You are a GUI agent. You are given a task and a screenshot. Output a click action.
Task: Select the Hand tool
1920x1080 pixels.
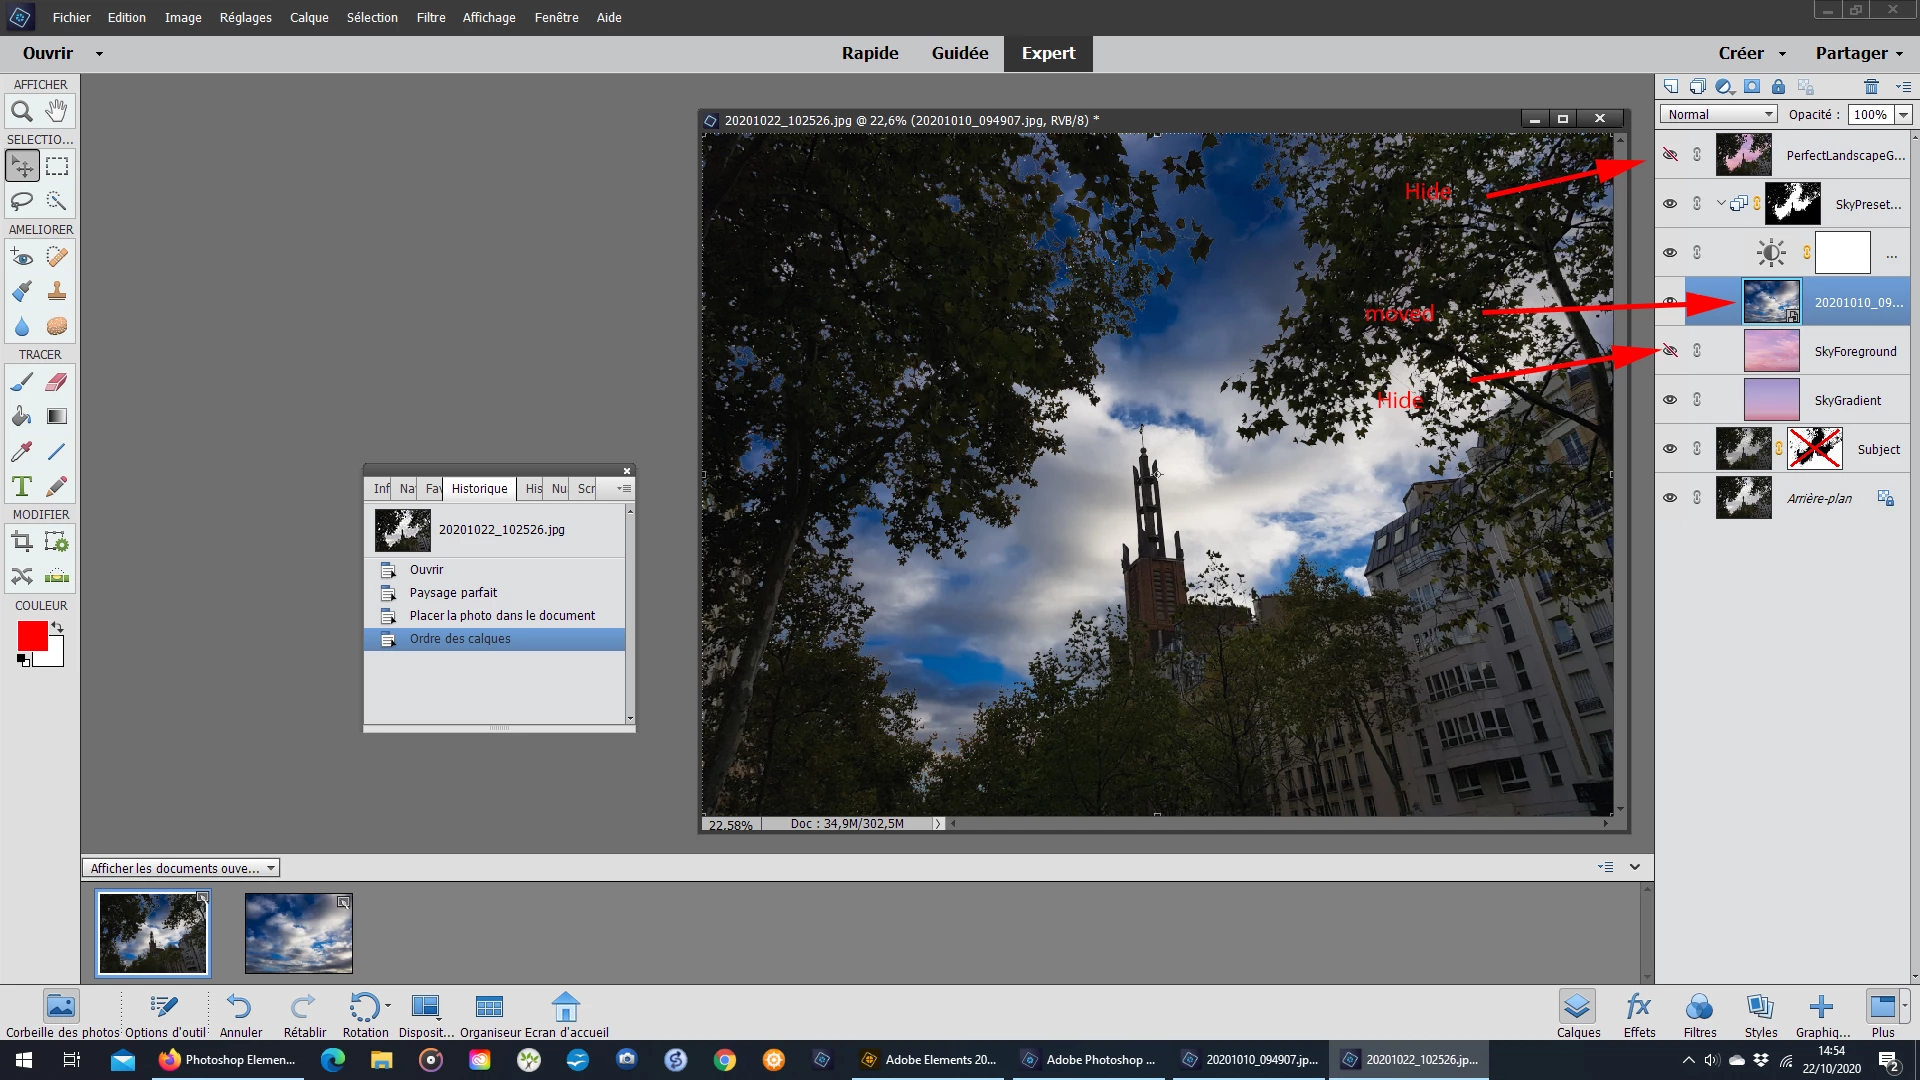tap(57, 111)
